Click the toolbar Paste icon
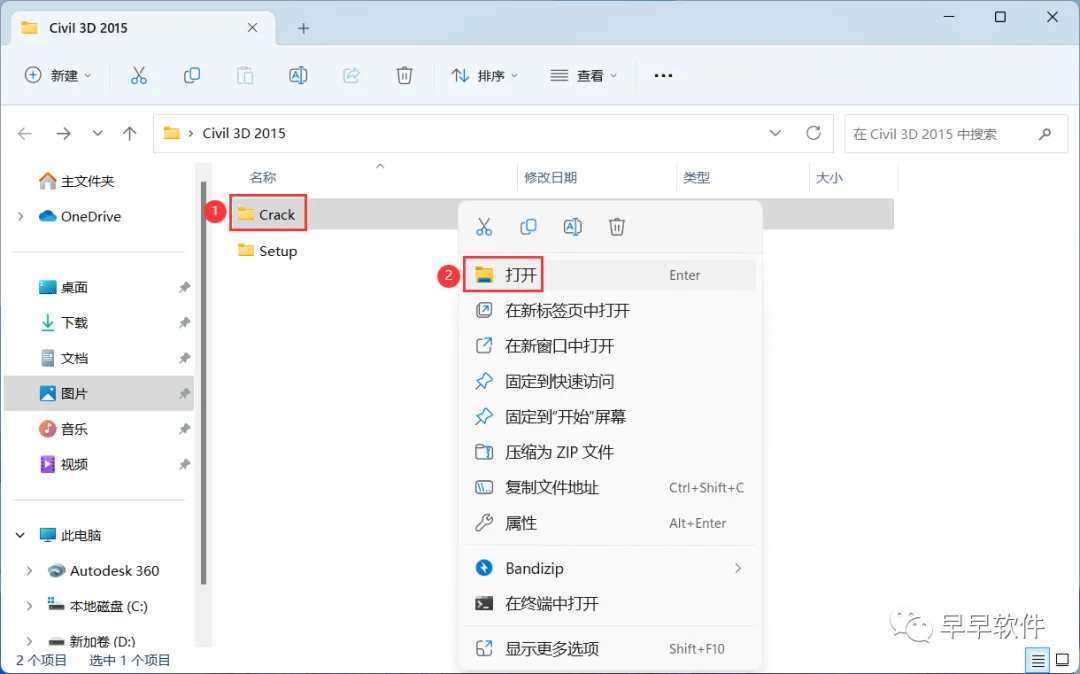 coord(245,75)
